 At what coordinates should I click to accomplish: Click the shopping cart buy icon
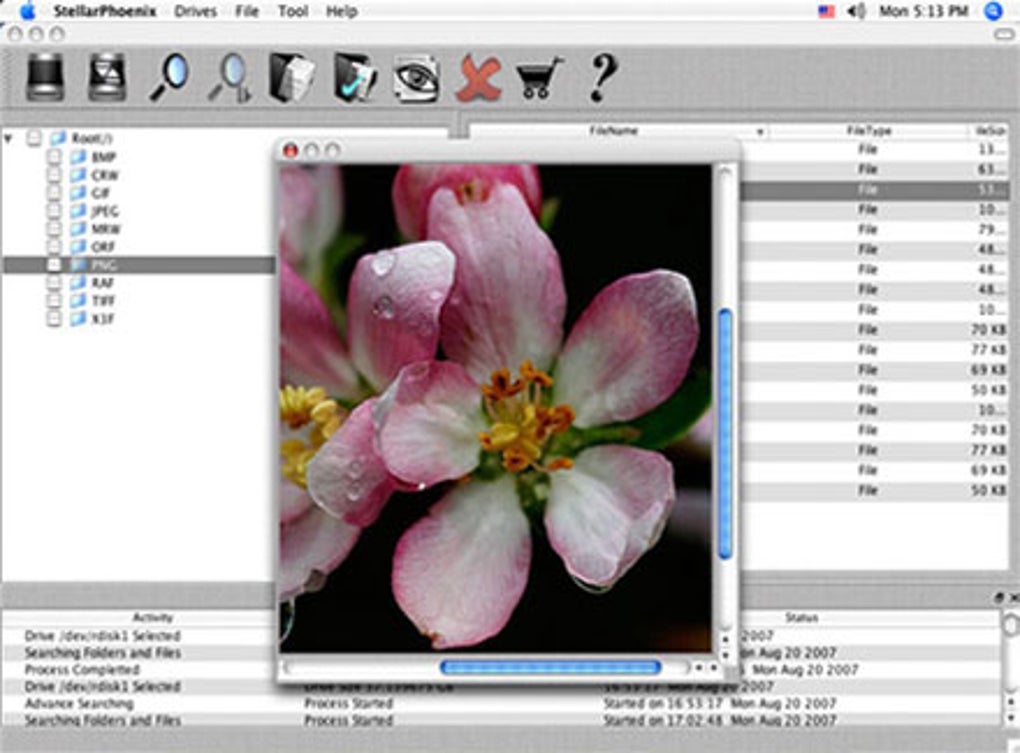539,78
